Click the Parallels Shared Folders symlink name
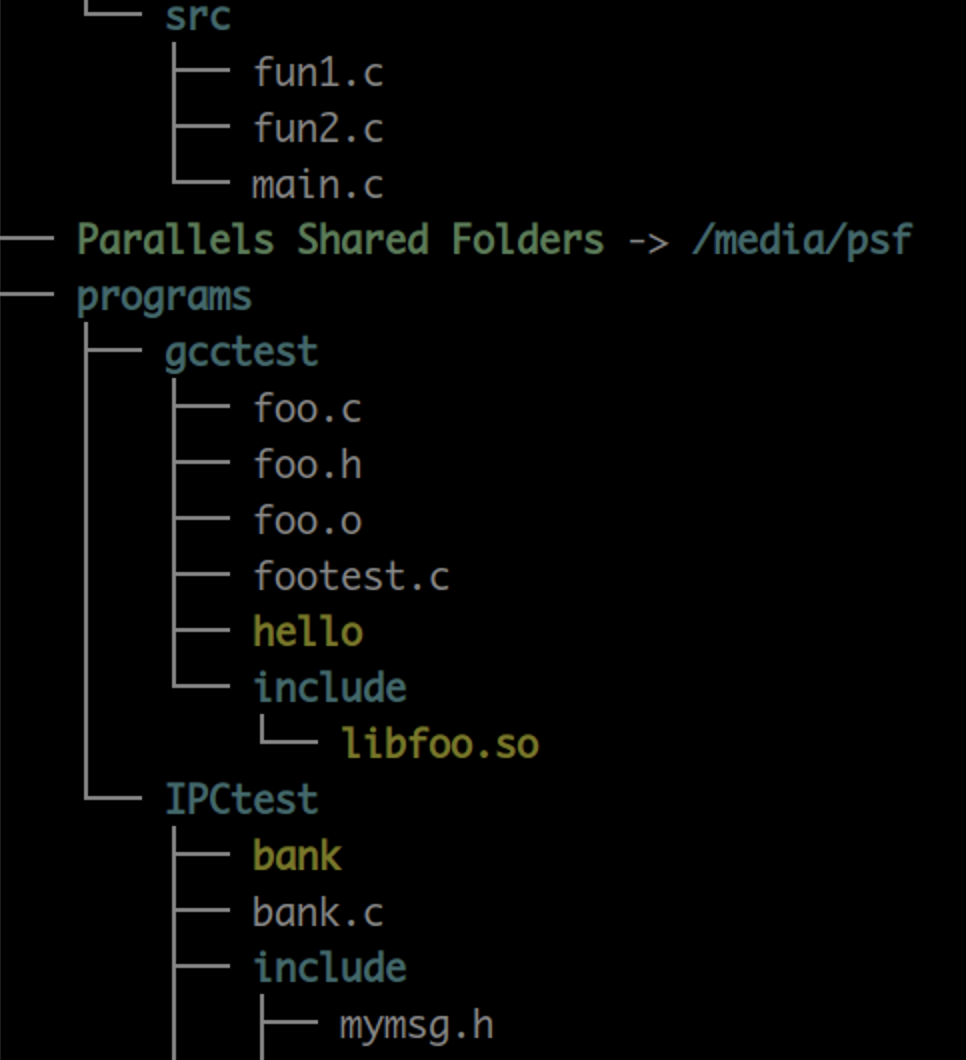 pyautogui.click(x=340, y=241)
